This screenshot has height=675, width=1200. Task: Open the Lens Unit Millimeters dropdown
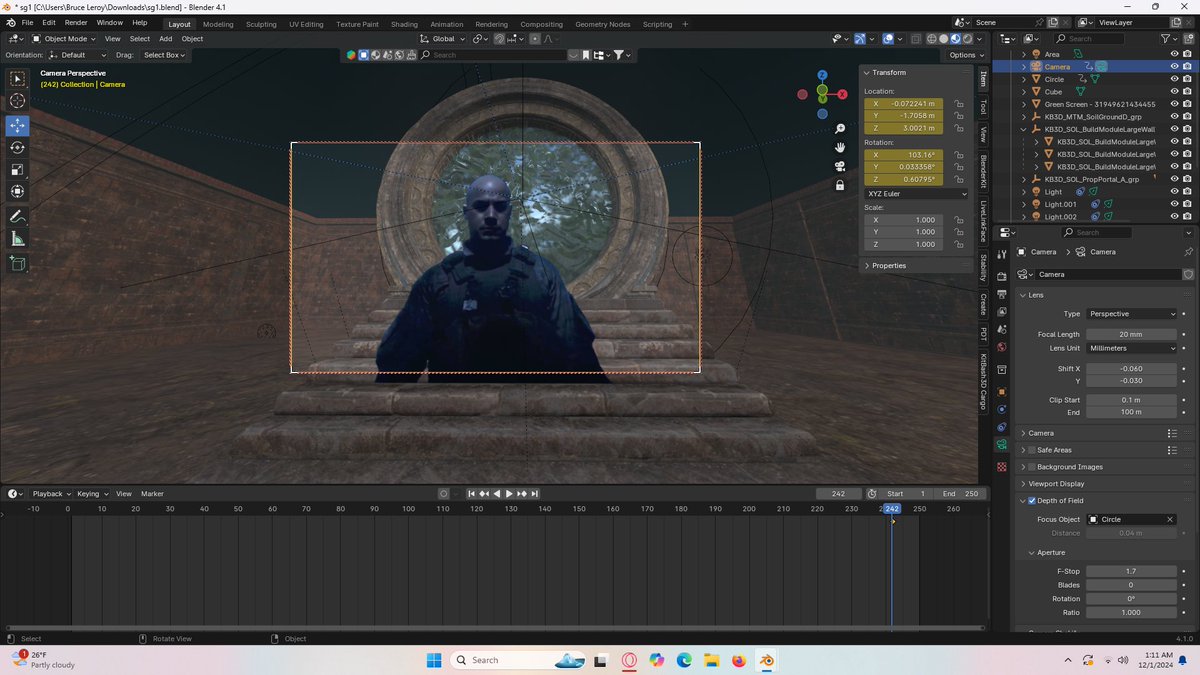(x=1132, y=348)
